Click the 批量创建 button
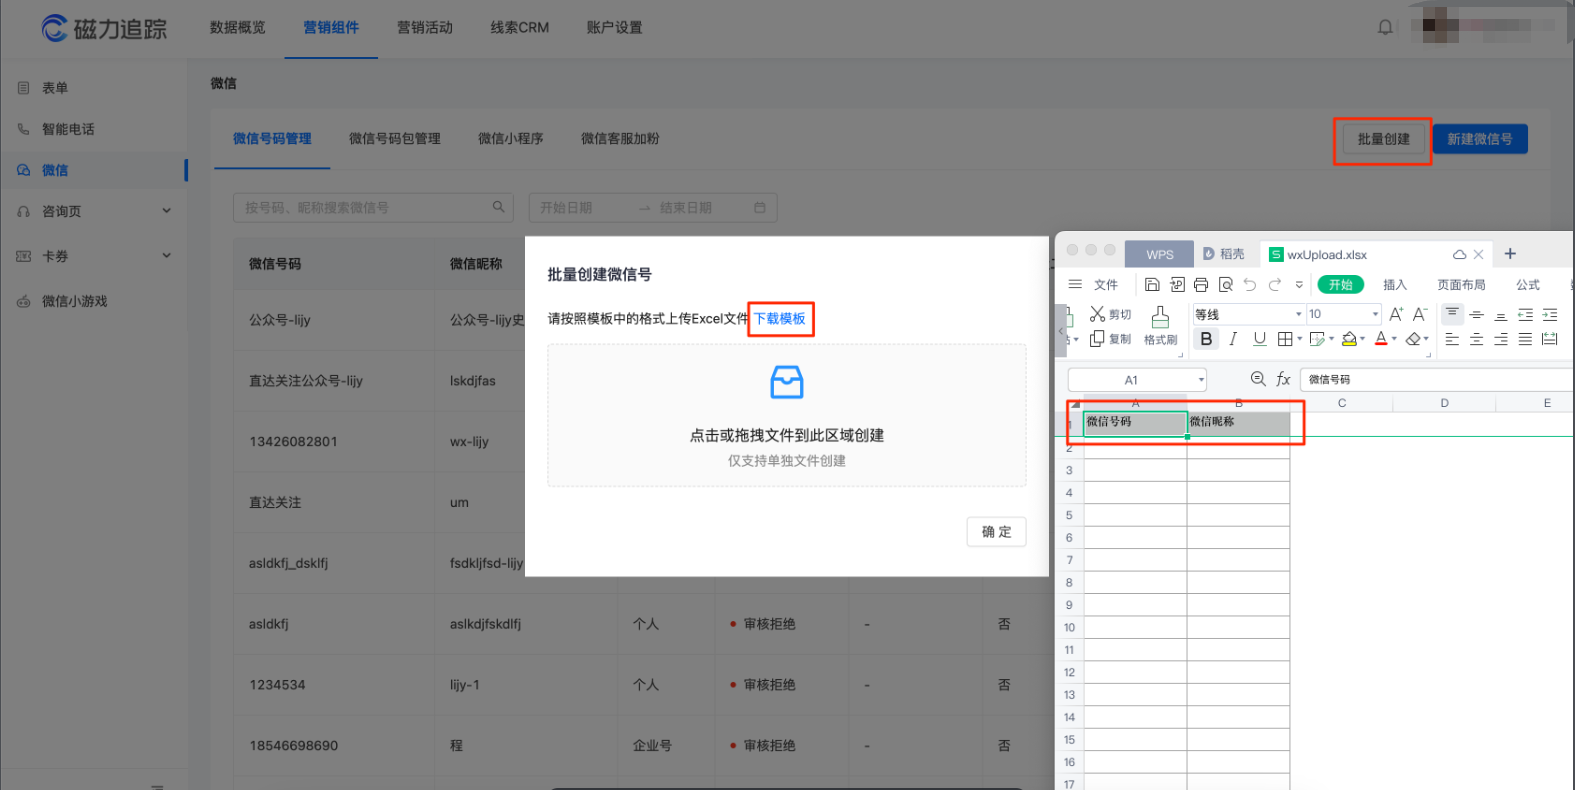The image size is (1575, 790). tap(1384, 139)
